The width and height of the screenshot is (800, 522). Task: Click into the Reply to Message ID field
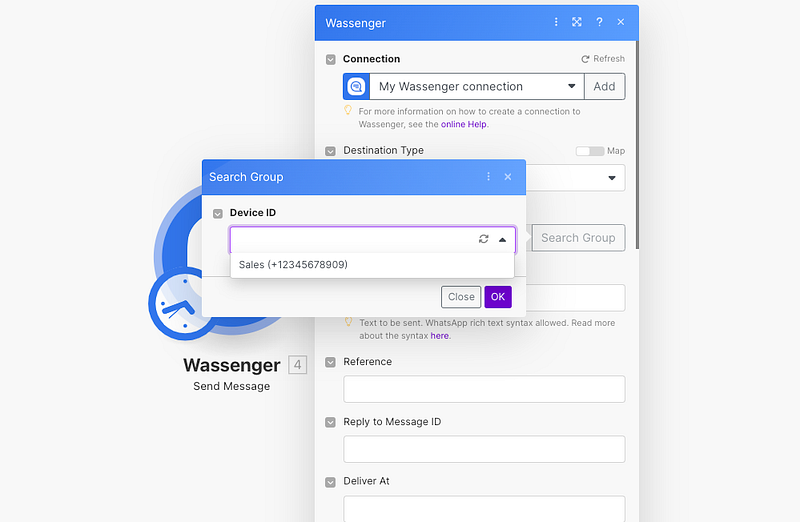484,449
